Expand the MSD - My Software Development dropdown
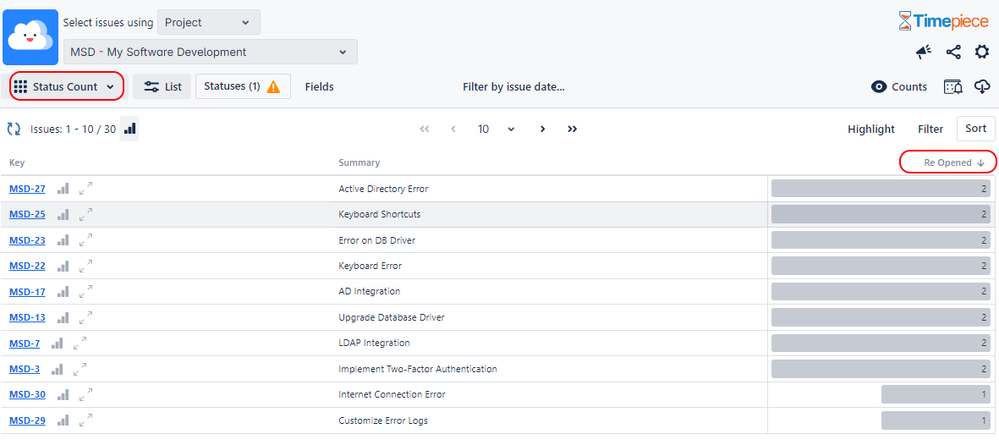 click(210, 52)
